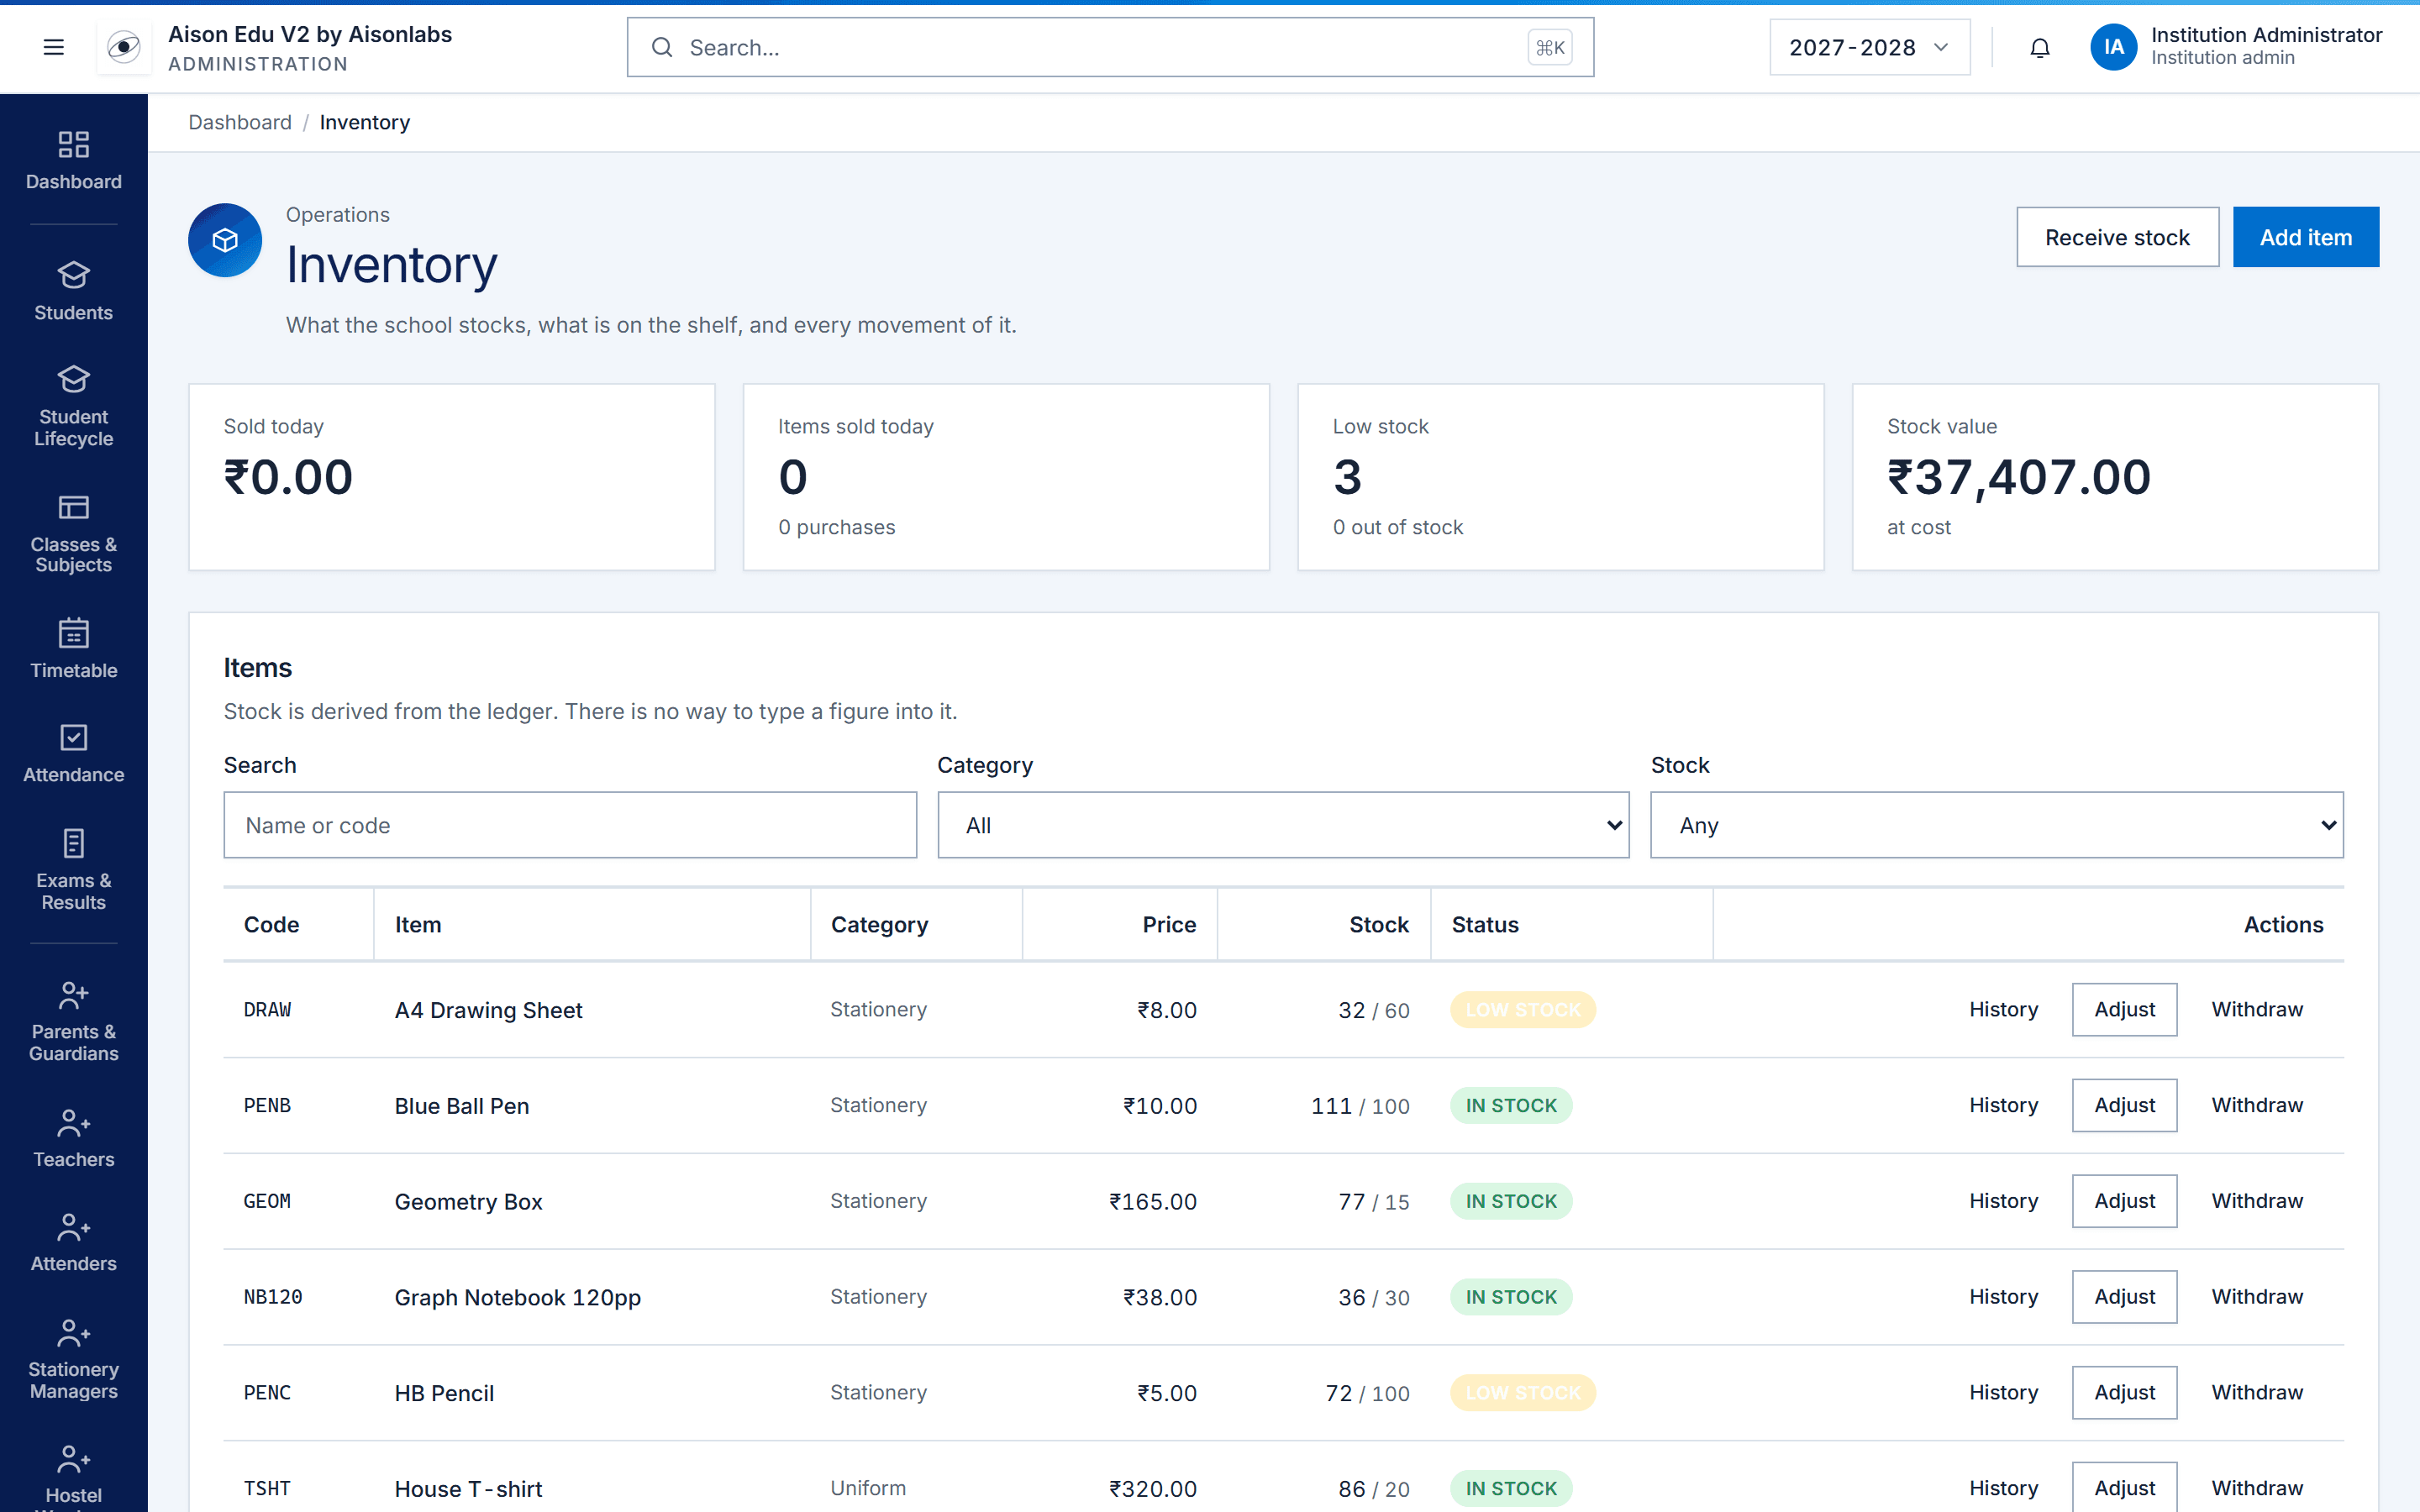View History for Graph Notebook 120pp
The width and height of the screenshot is (2420, 1512).
(2003, 1297)
